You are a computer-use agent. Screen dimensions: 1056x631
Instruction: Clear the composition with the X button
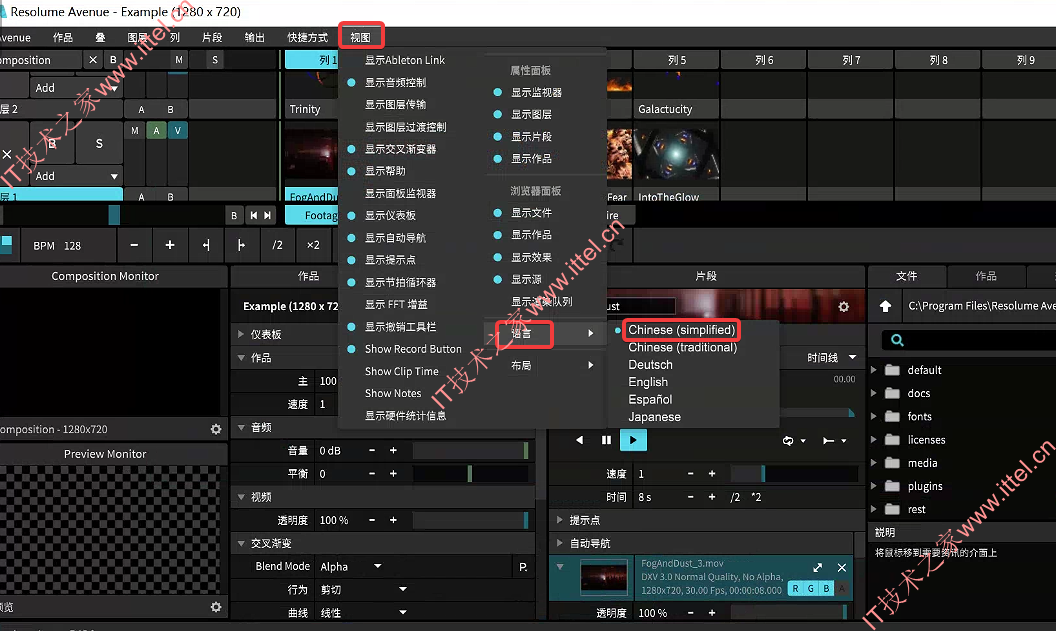(93, 60)
